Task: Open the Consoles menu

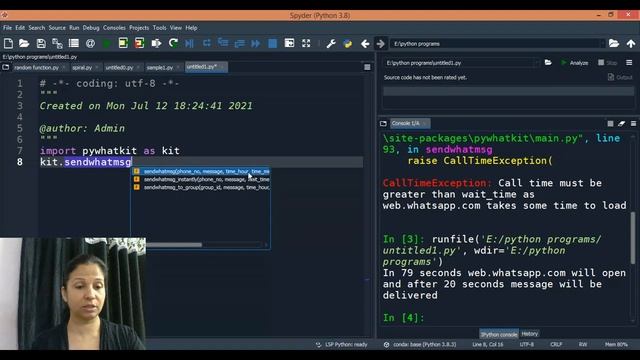Action: [x=114, y=28]
